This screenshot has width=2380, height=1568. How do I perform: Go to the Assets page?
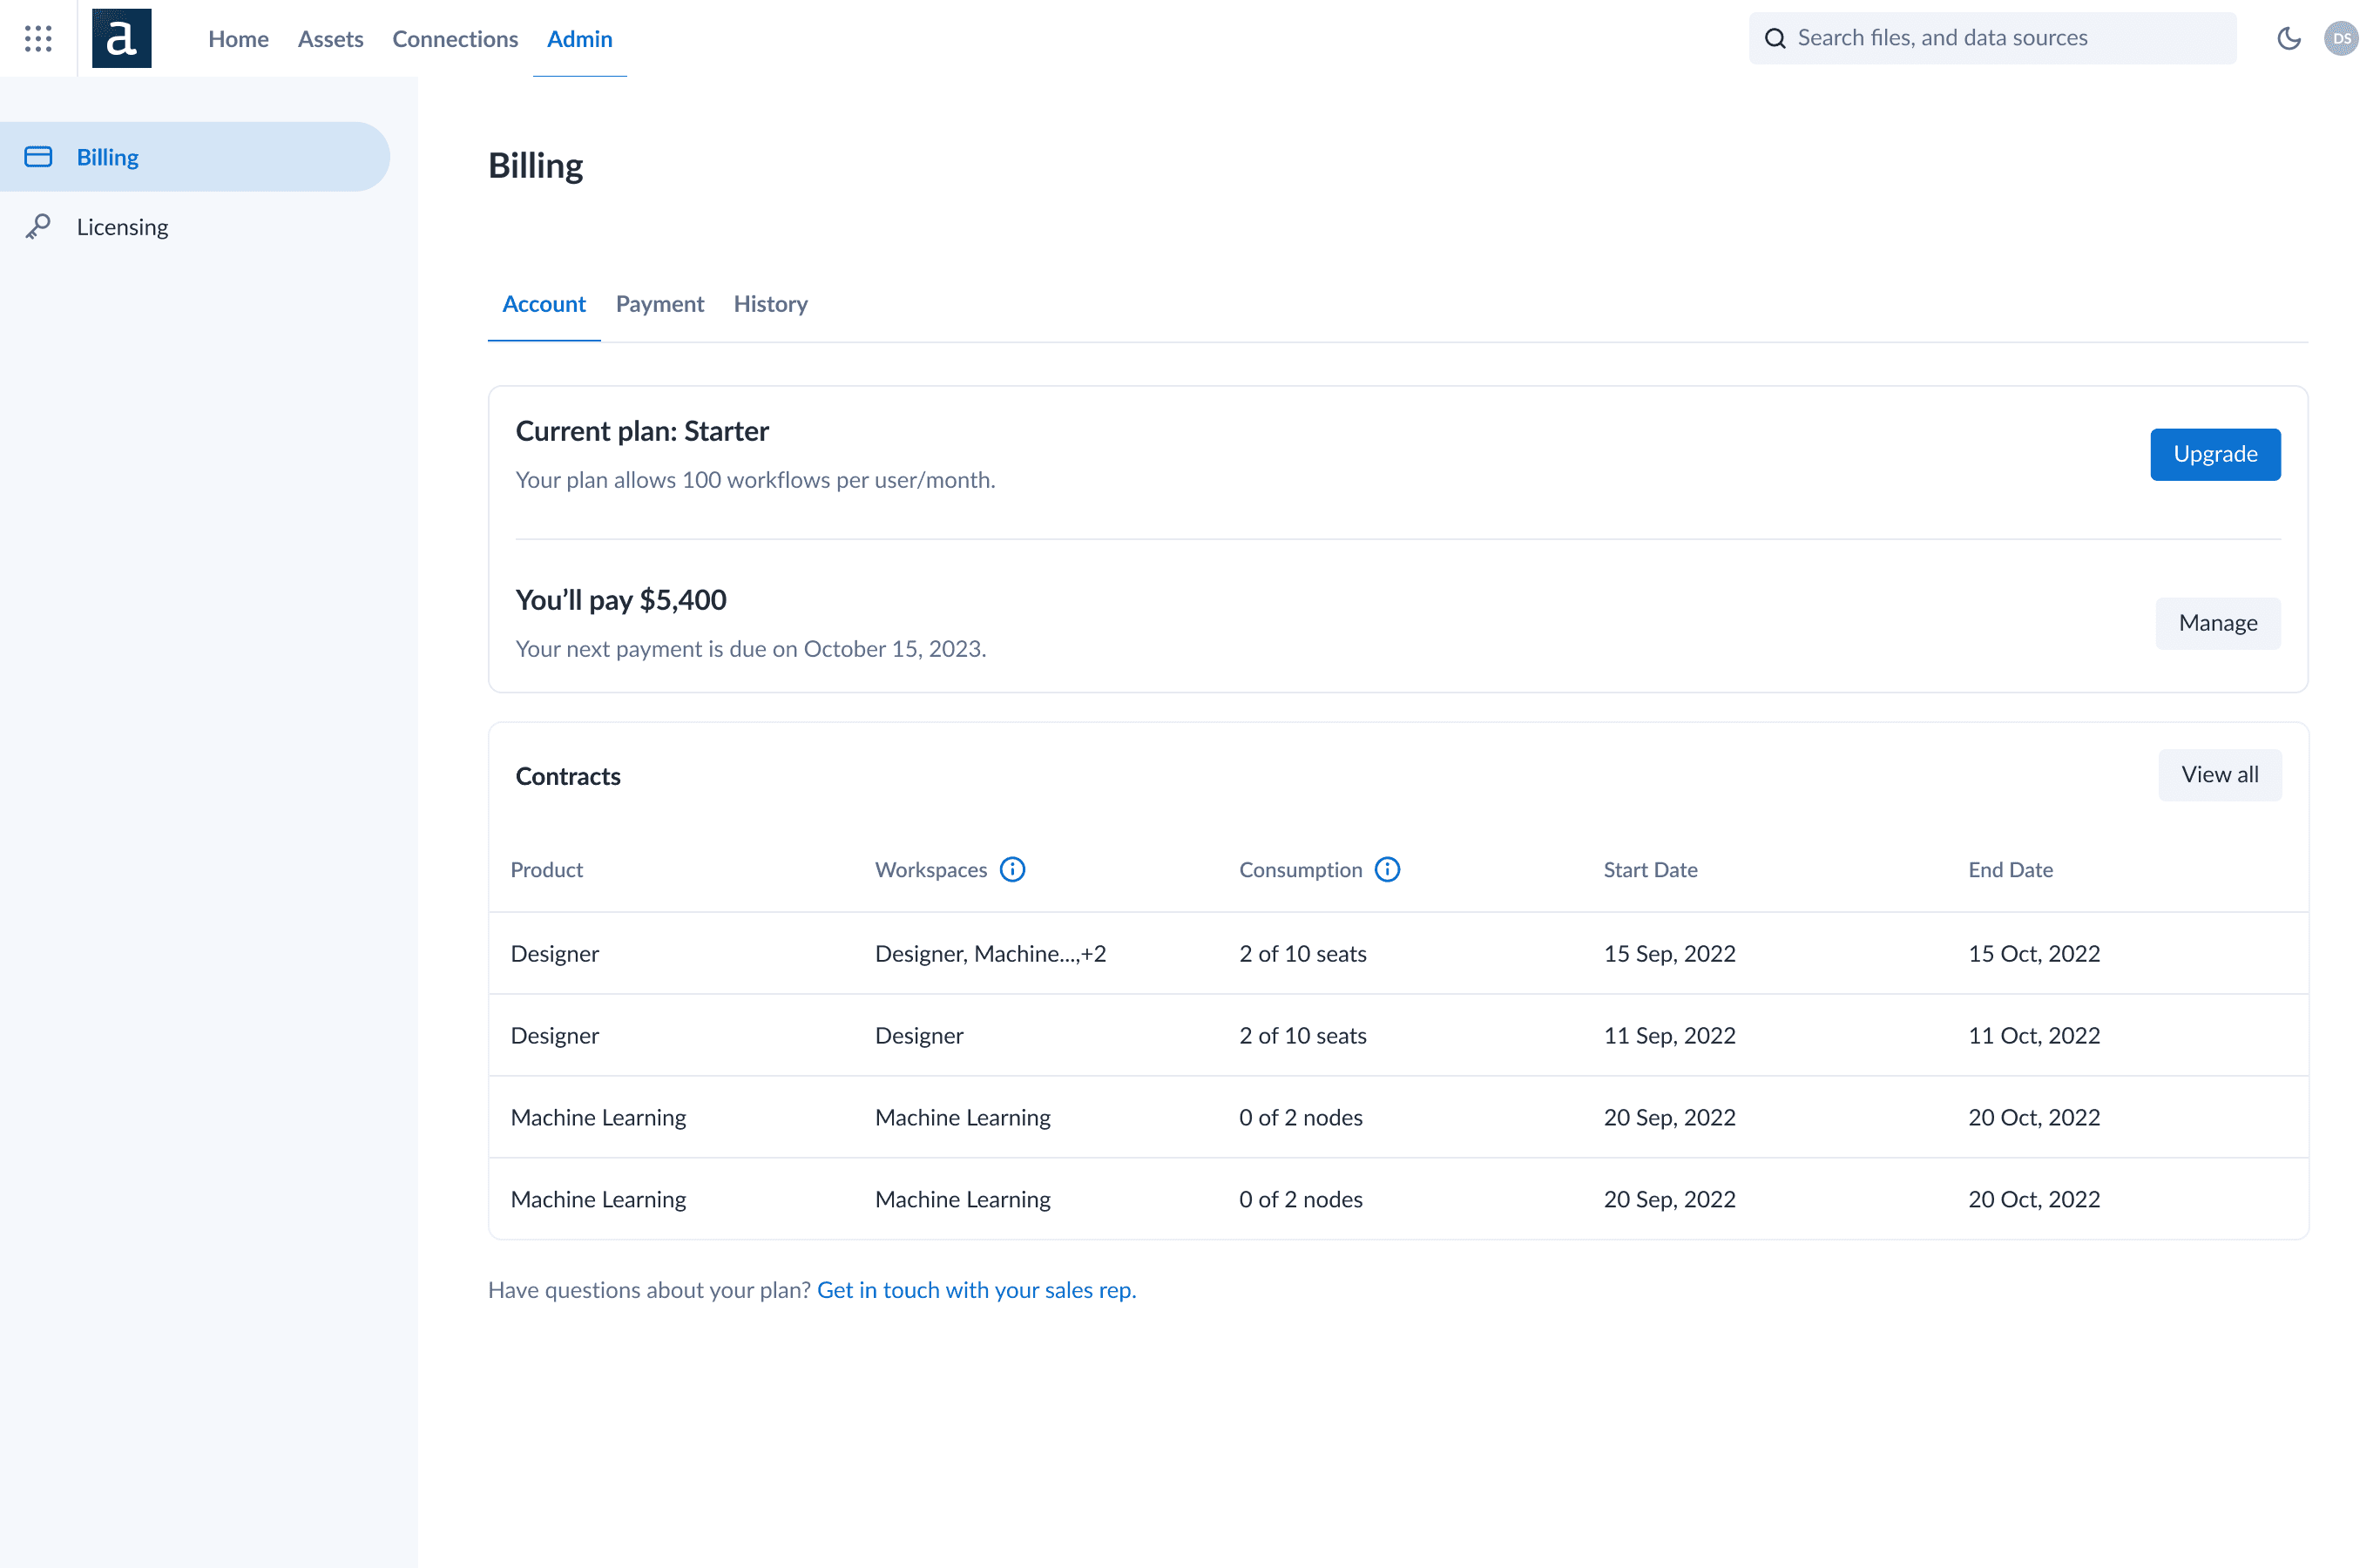[x=330, y=39]
